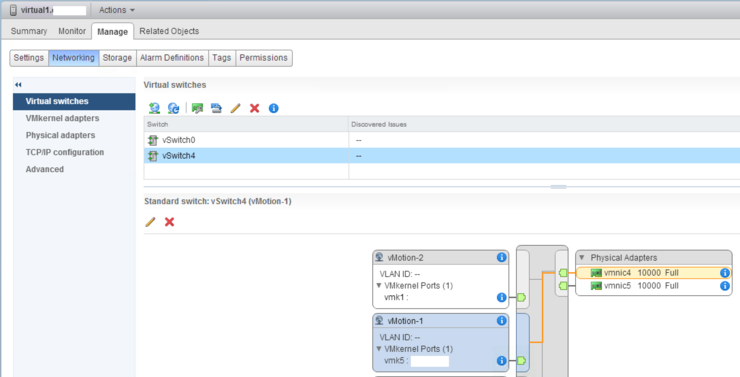
Task: Click the vMotion-2 port group icon
Action: [379, 257]
